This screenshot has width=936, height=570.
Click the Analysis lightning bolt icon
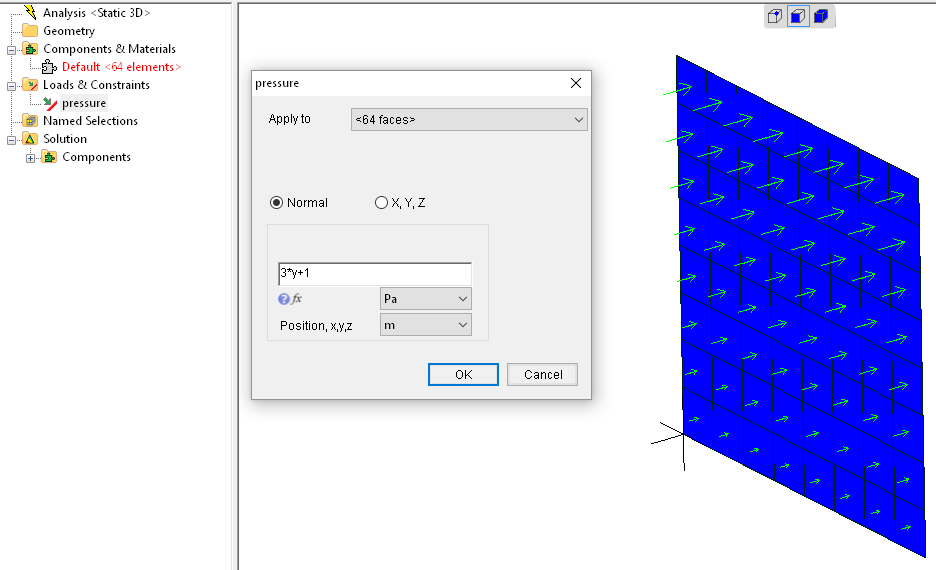30,12
